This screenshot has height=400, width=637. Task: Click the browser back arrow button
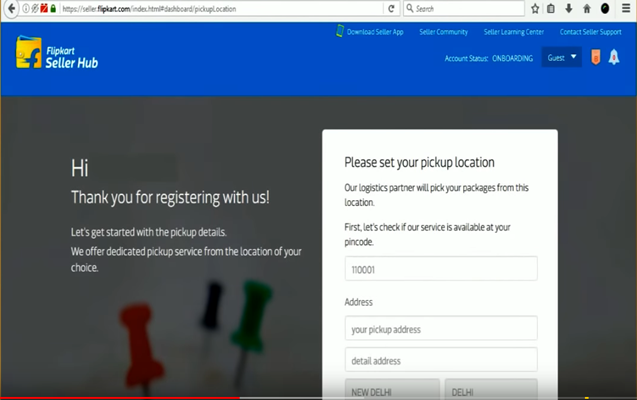tap(10, 8)
